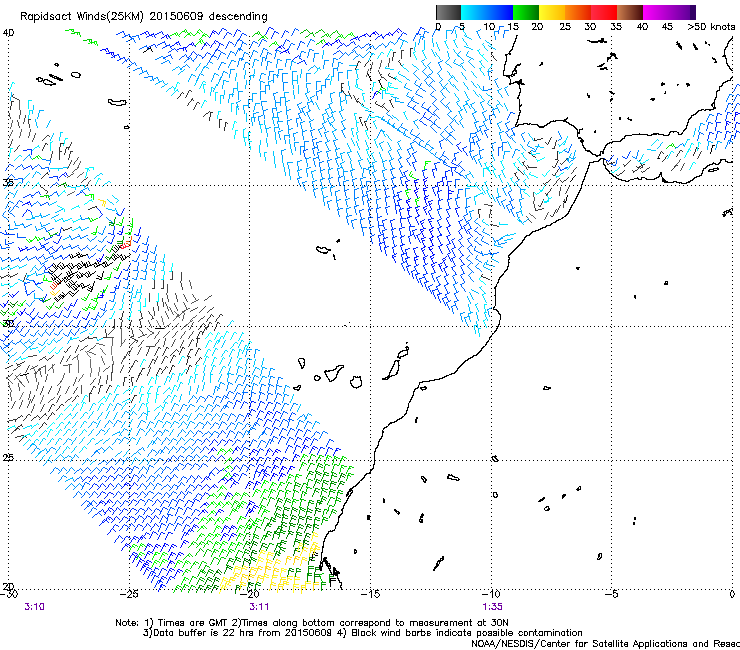Click the 'NOAA/NESDIS/Center for Satellite Applications' credit
740x650 pixels.
[580, 644]
